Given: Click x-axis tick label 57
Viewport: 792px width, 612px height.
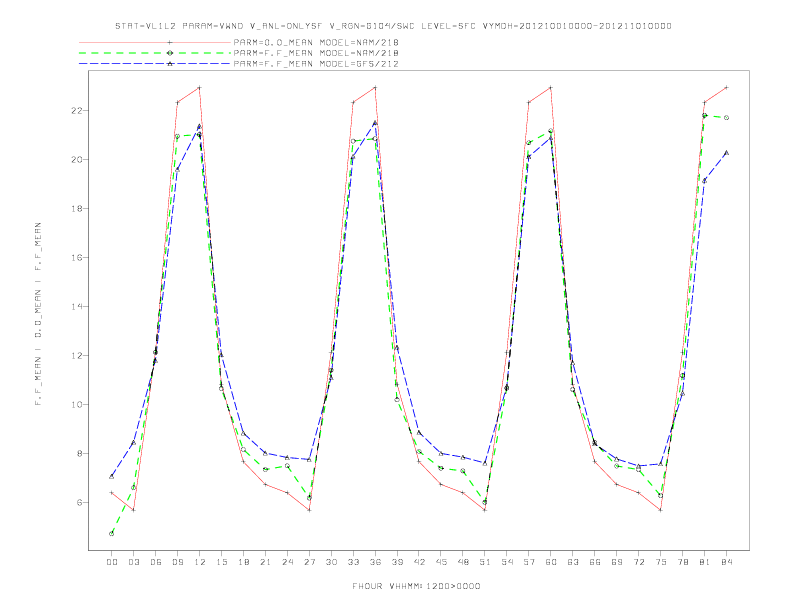Looking at the screenshot, I should click(x=529, y=562).
